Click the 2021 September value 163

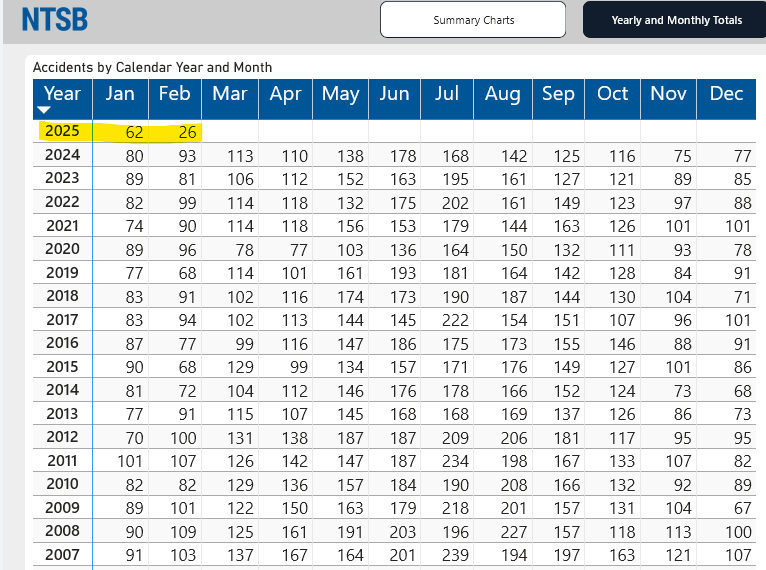(x=567, y=227)
